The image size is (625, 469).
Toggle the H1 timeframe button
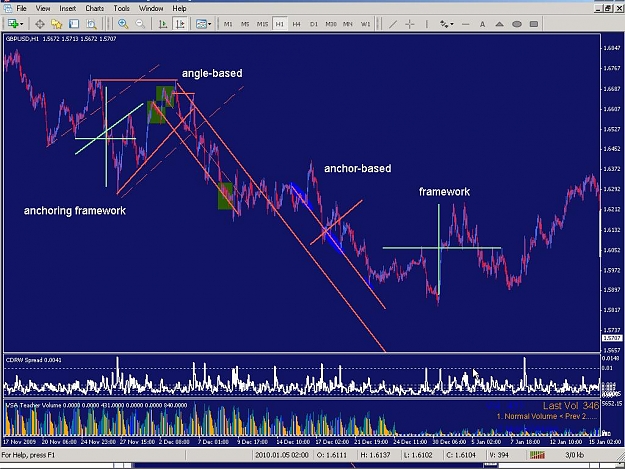pyautogui.click(x=280, y=24)
